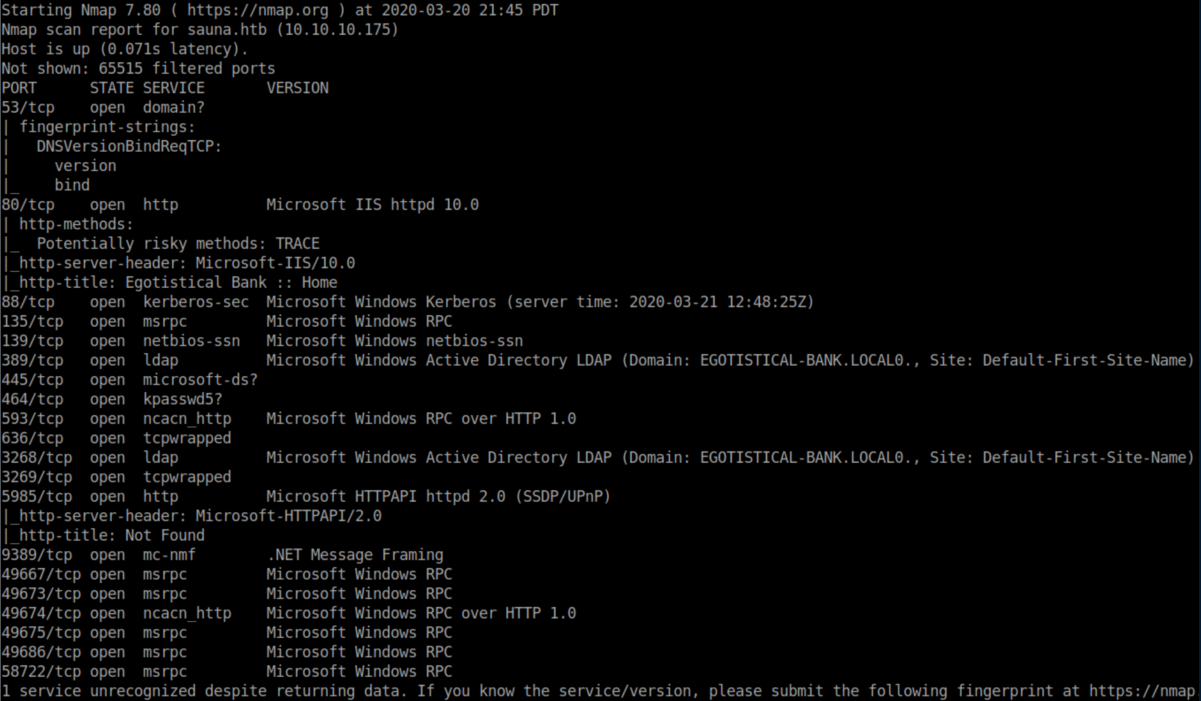Click the DNSVersionBindReqTCP fingerprint text
The height and width of the screenshot is (701, 1201).
point(128,146)
